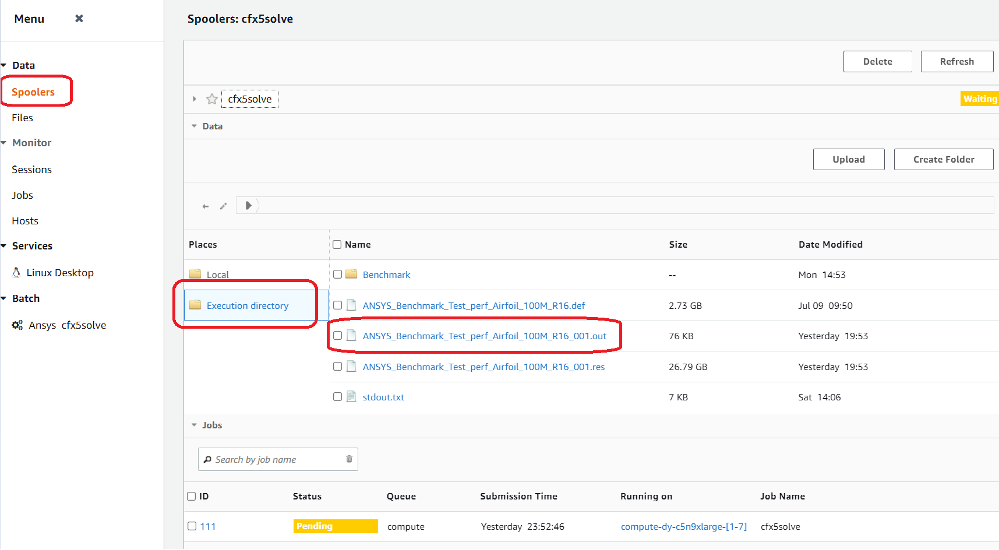Check the R16.def file checkbox
Viewport: 999px width, 550px height.
(337, 305)
